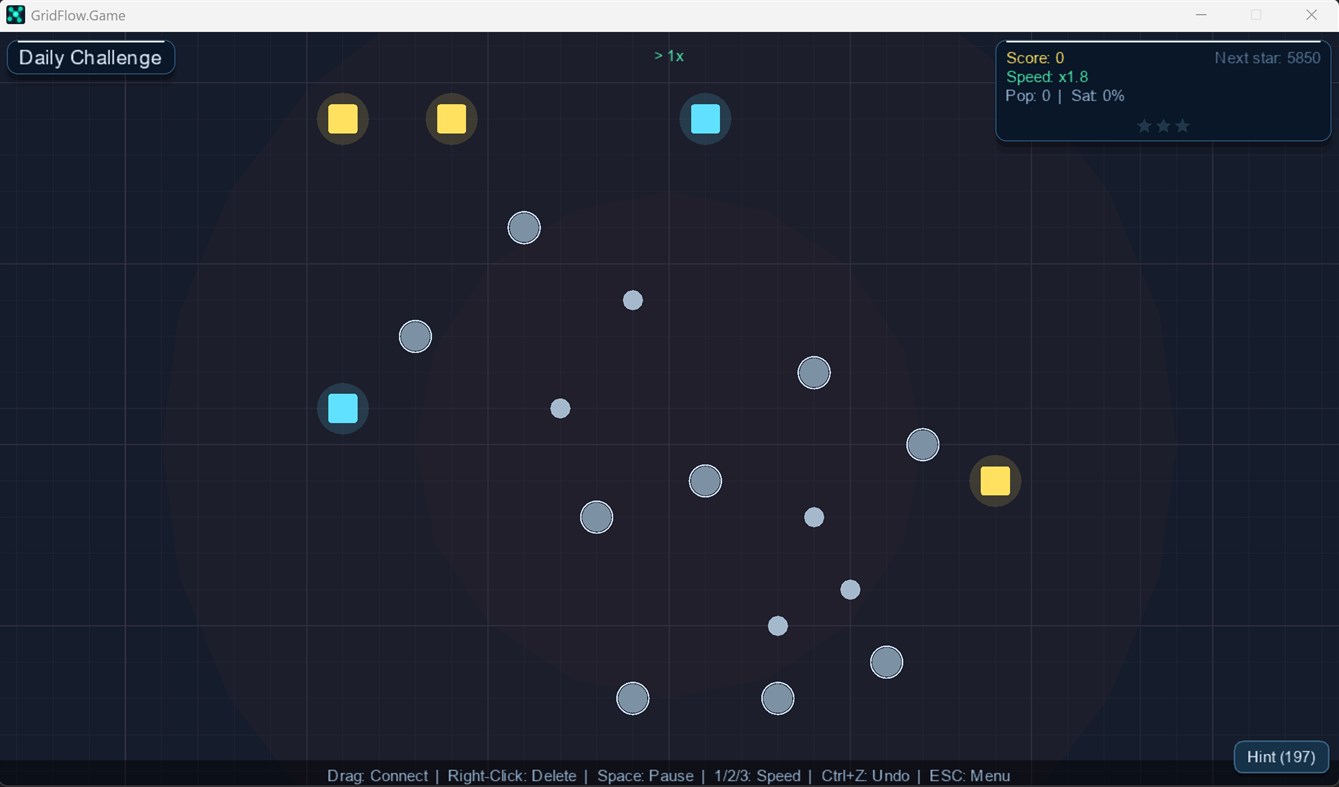Toggle the first star in the score panel

click(x=1144, y=125)
